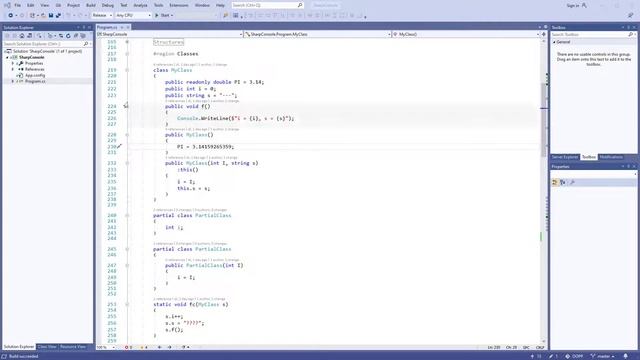Click the Home icon in Solution Explorer toolbar

[x=22, y=36]
